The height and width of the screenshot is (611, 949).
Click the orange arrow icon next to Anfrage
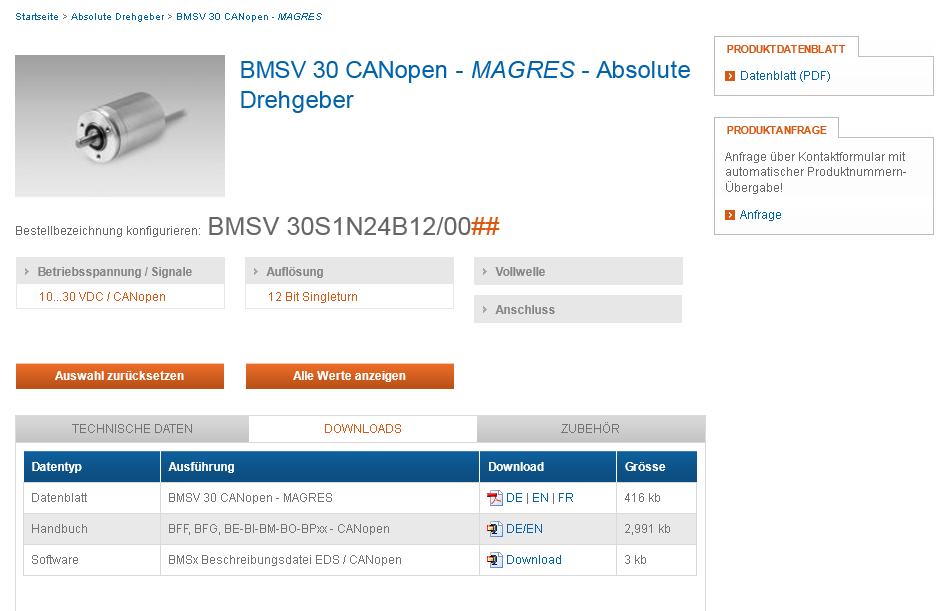[x=730, y=215]
